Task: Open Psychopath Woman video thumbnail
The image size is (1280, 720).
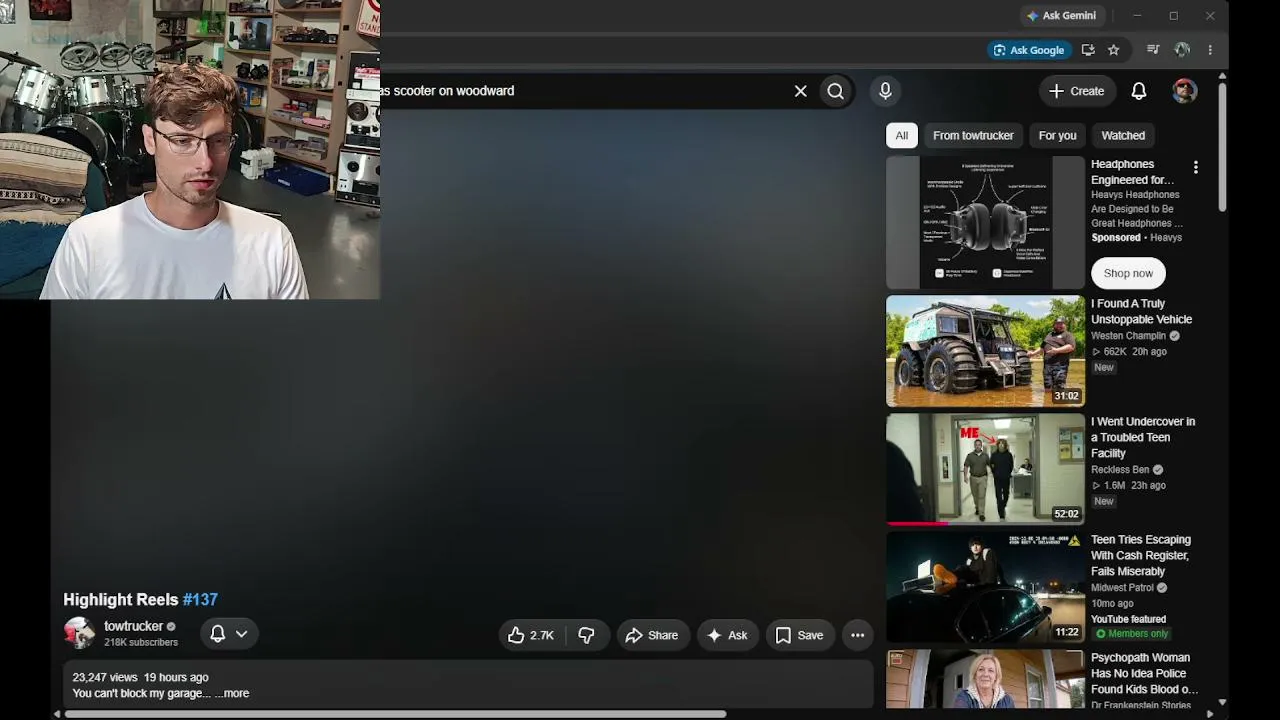Action: tap(985, 679)
